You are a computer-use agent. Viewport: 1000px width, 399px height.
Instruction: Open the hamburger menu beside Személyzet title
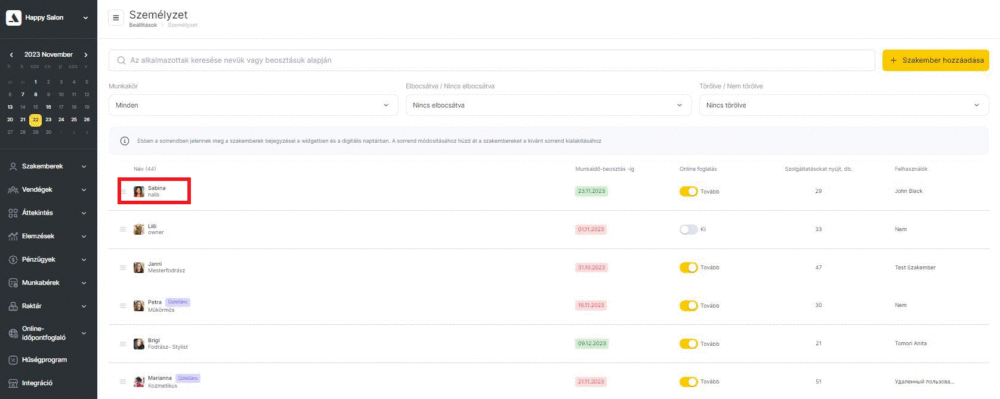115,18
